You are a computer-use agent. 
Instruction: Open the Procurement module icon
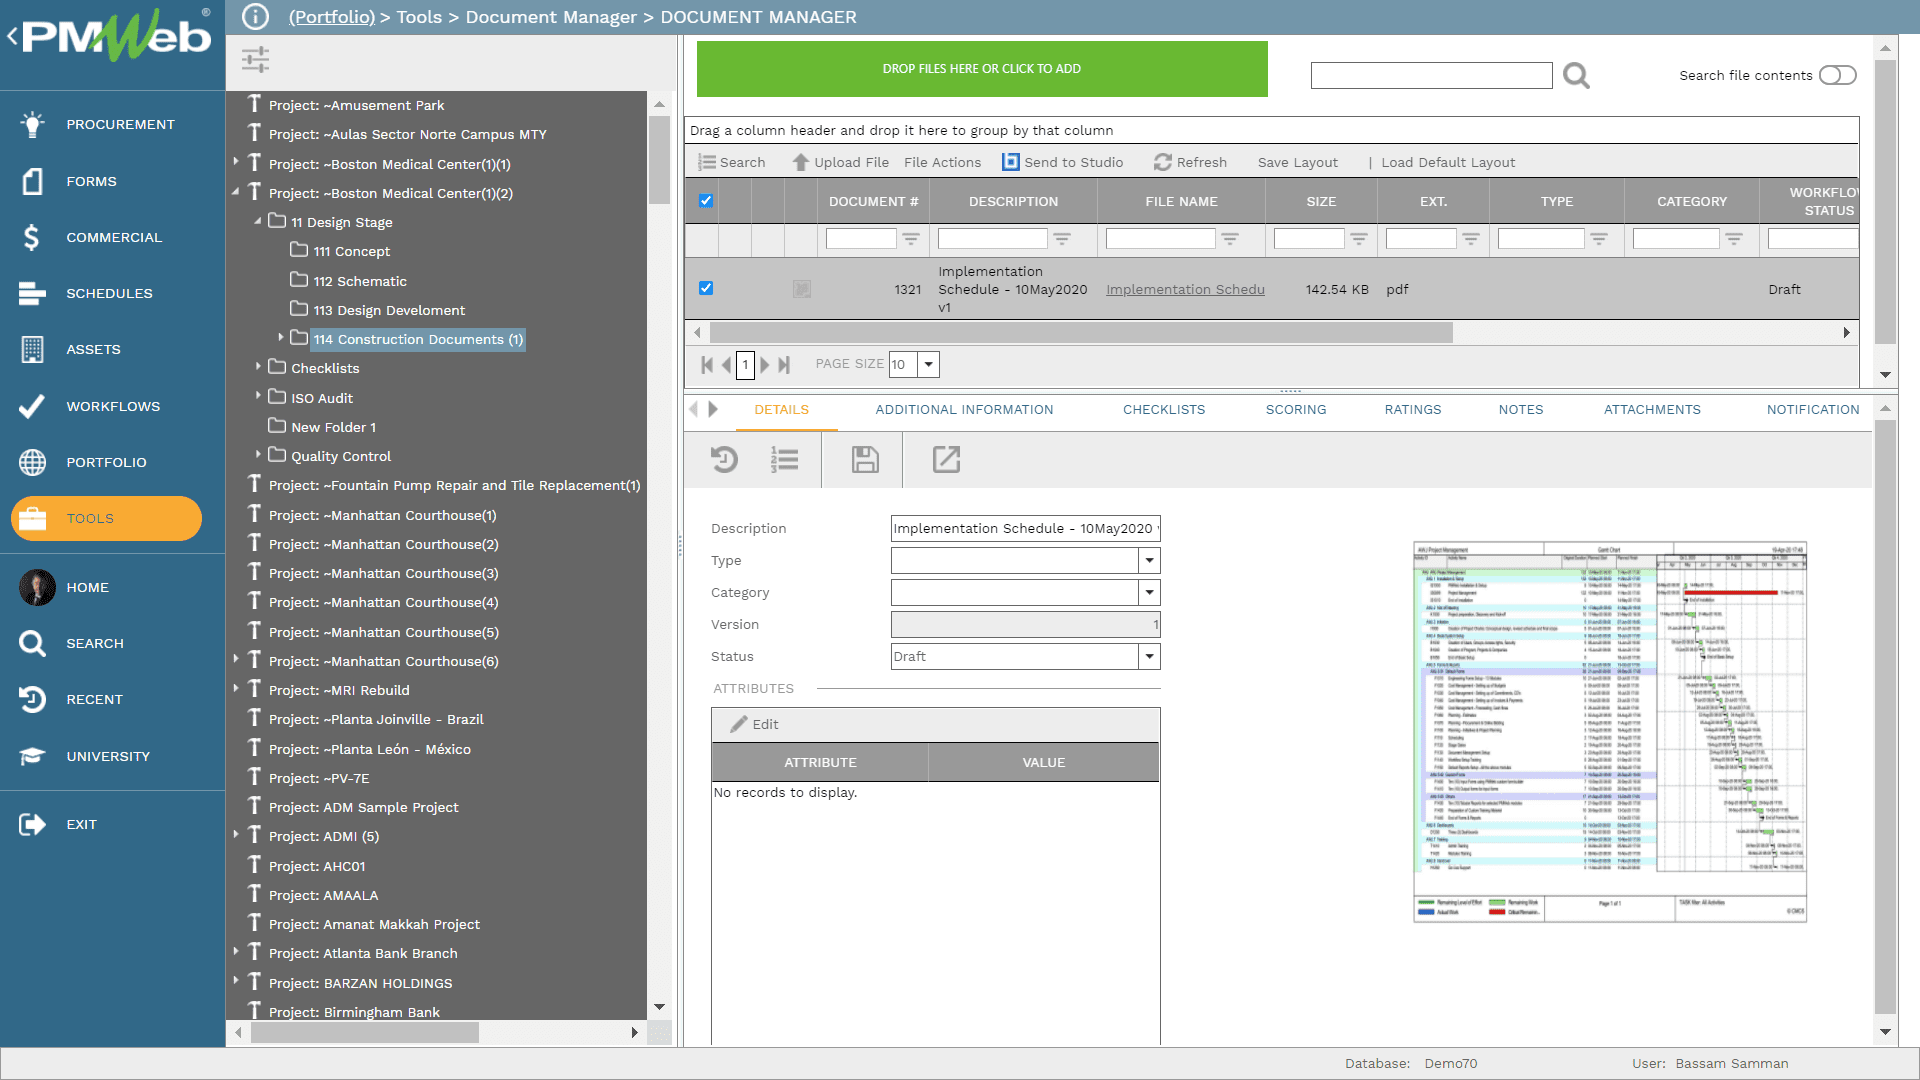pyautogui.click(x=32, y=124)
